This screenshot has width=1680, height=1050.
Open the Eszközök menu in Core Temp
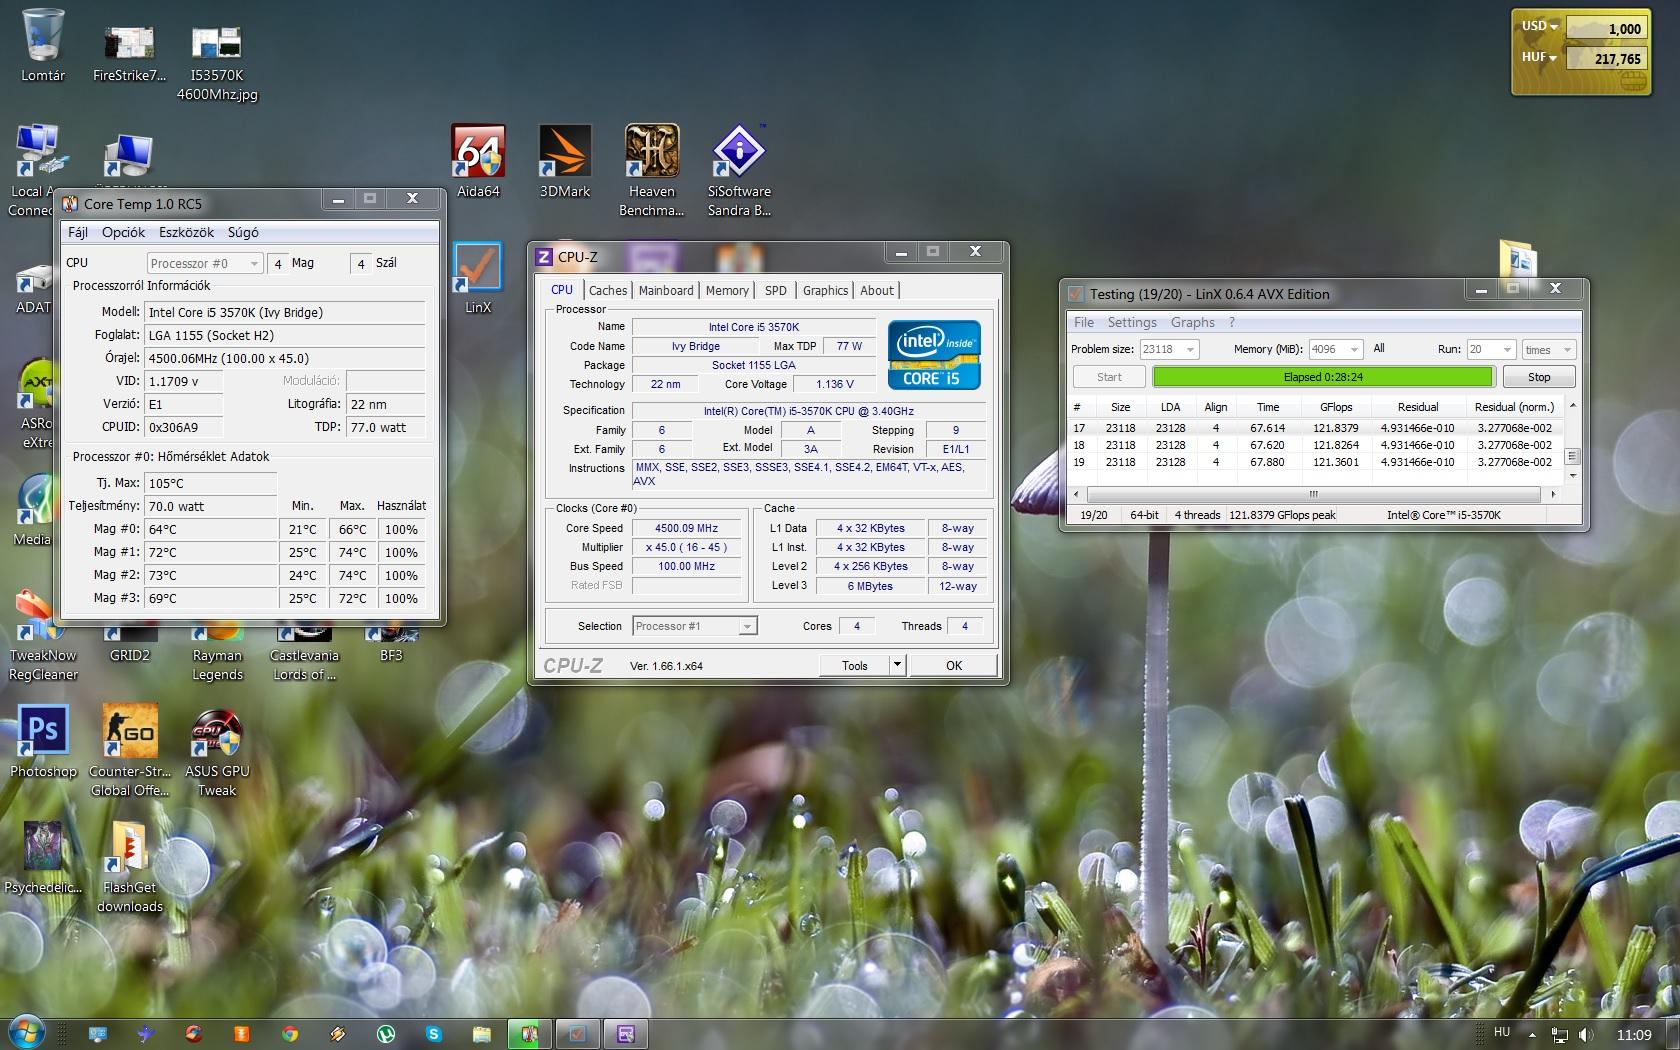click(x=187, y=232)
